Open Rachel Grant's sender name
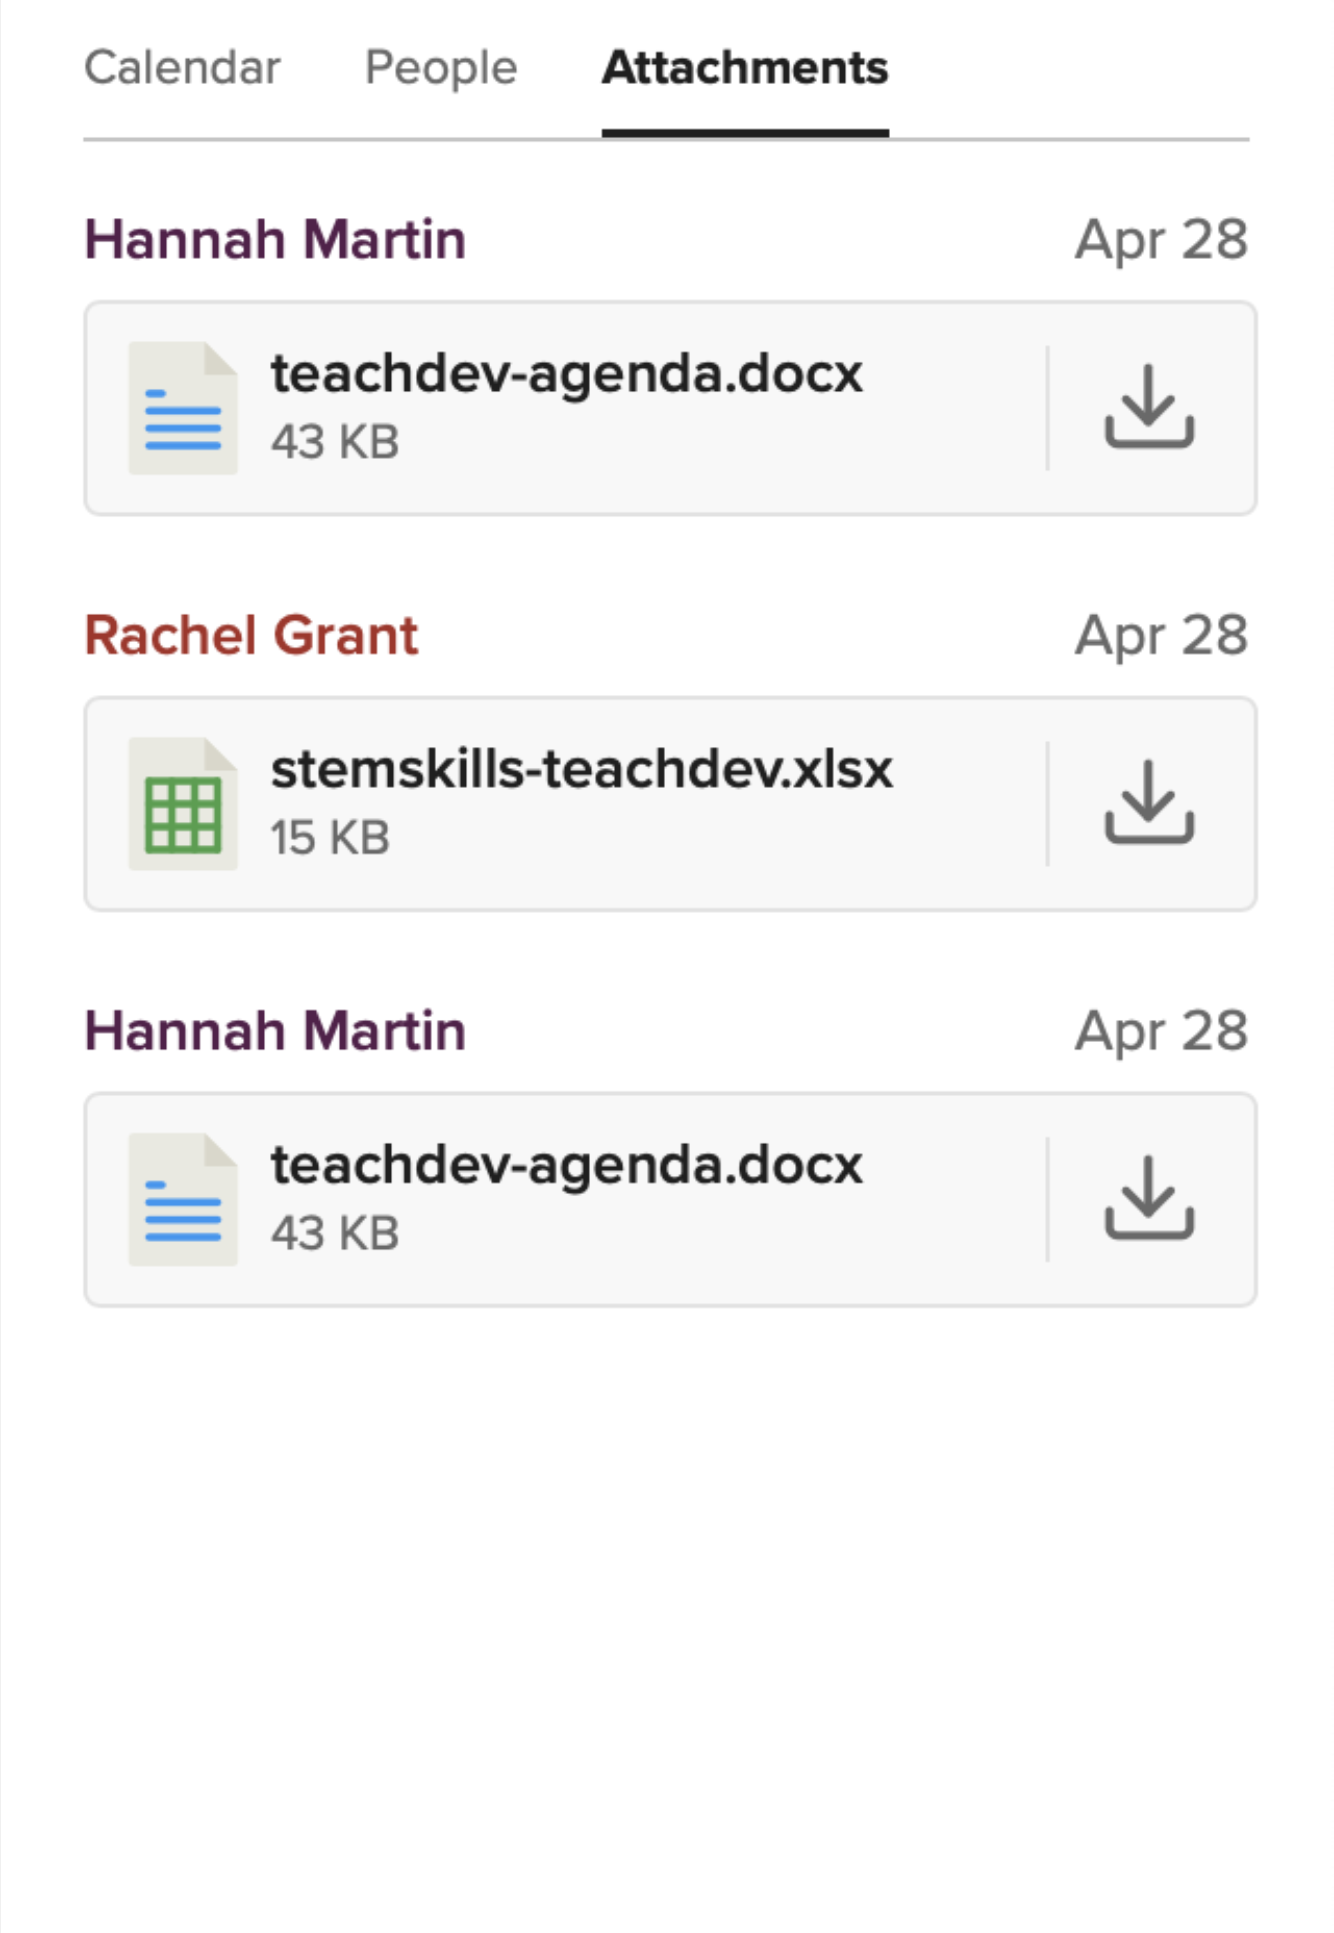The height and width of the screenshot is (1933, 1334). [x=251, y=635]
